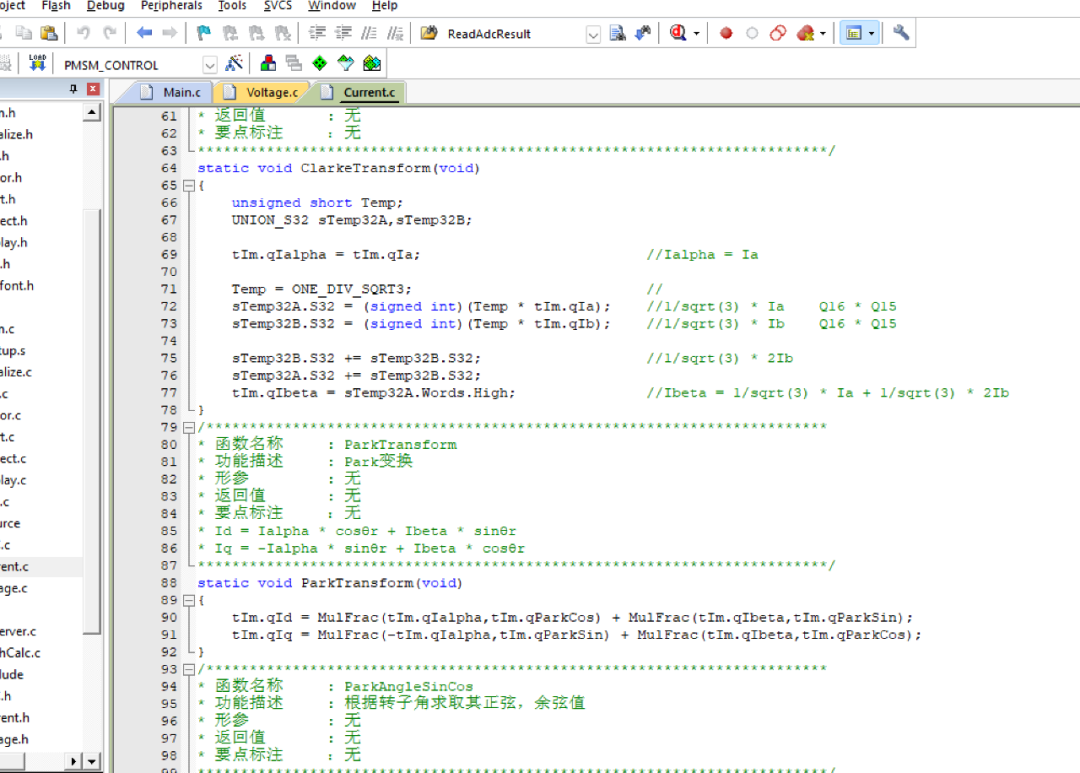Go to the next bookmark
The width and height of the screenshot is (1080, 773).
click(256, 32)
